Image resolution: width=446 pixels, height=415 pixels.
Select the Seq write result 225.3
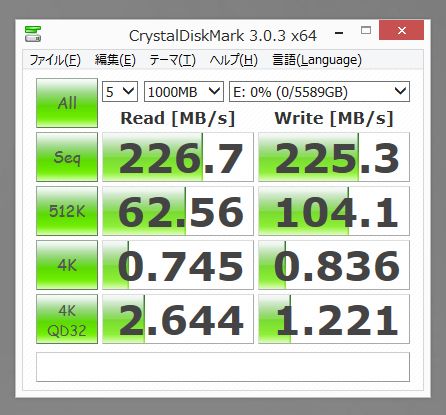334,157
